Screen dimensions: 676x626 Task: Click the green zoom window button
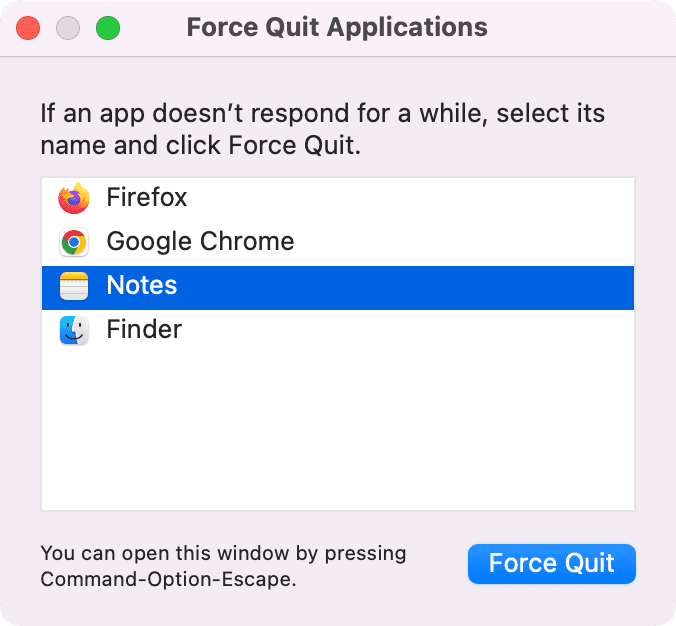108,28
